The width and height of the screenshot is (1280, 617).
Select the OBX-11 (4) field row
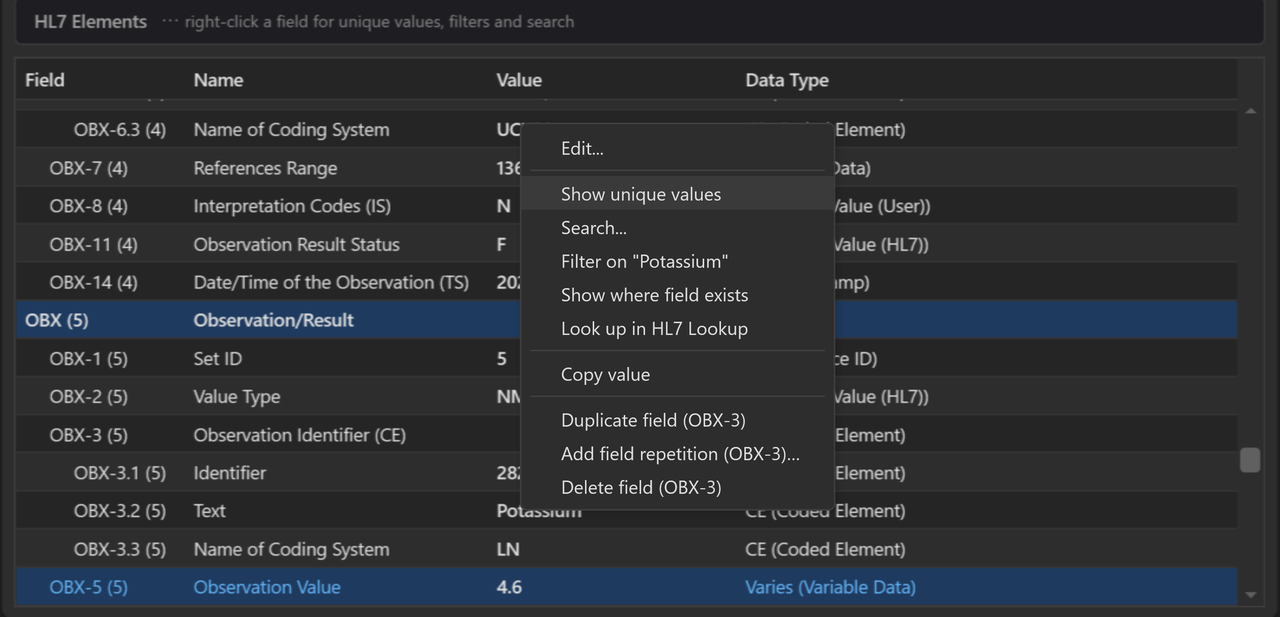(x=626, y=244)
